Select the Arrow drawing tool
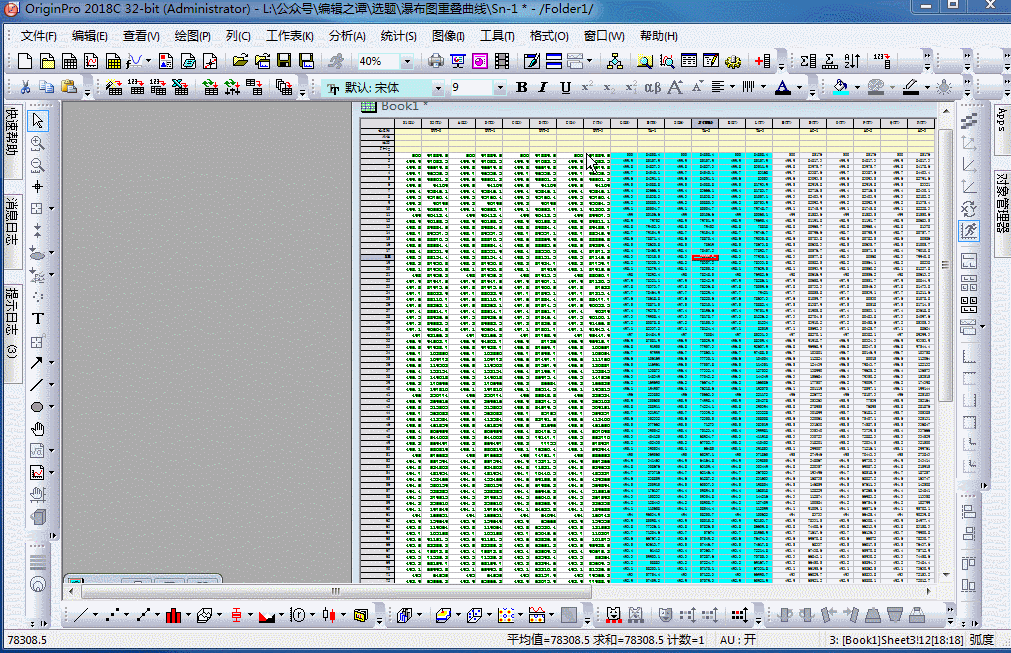 tap(38, 363)
